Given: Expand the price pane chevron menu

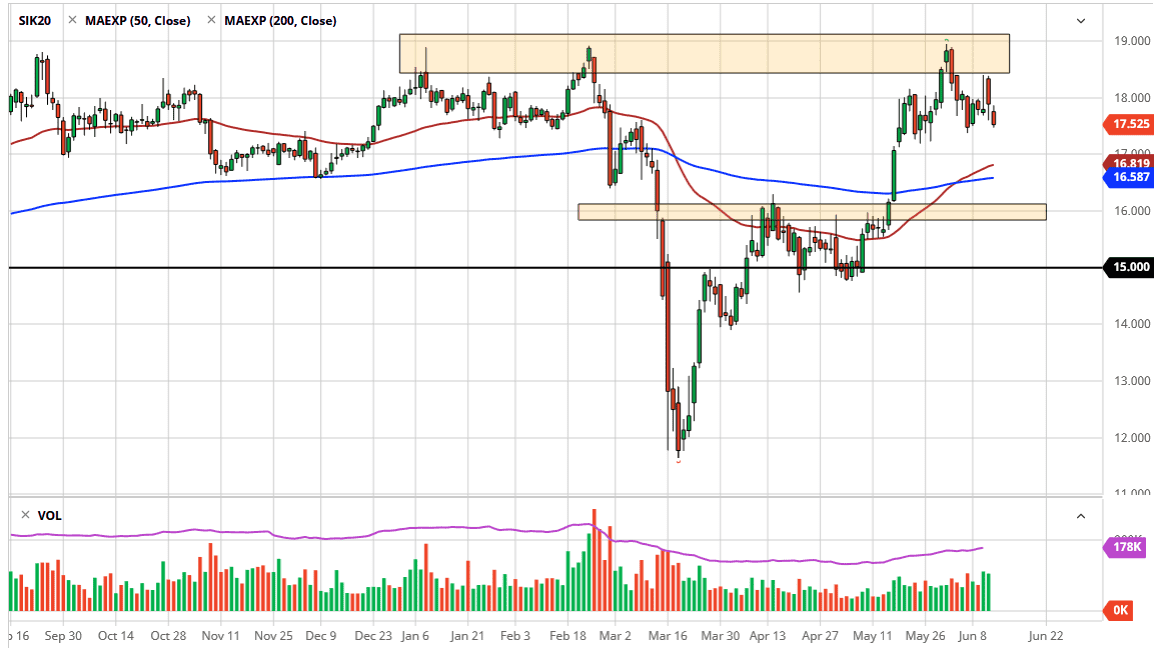Looking at the screenshot, I should (1080, 20).
